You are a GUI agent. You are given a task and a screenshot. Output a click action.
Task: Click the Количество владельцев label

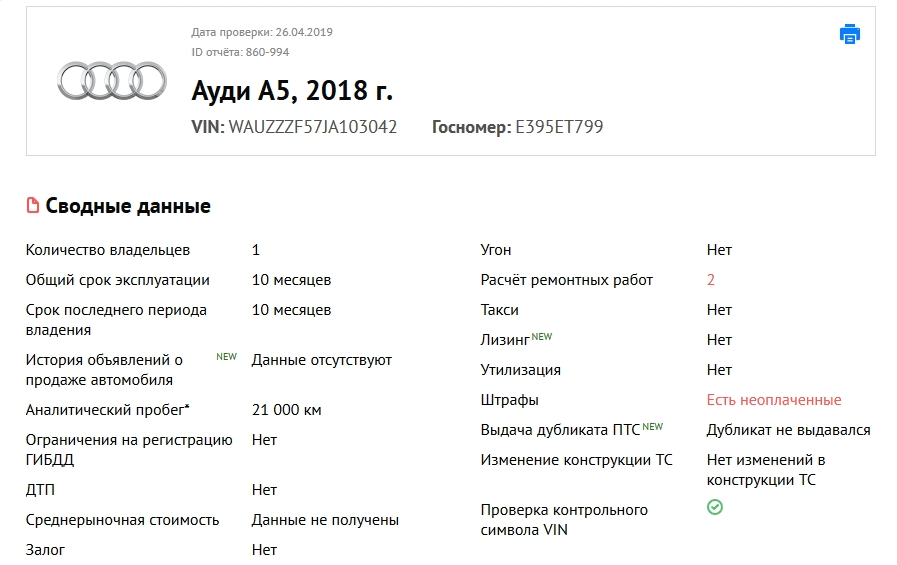(108, 250)
